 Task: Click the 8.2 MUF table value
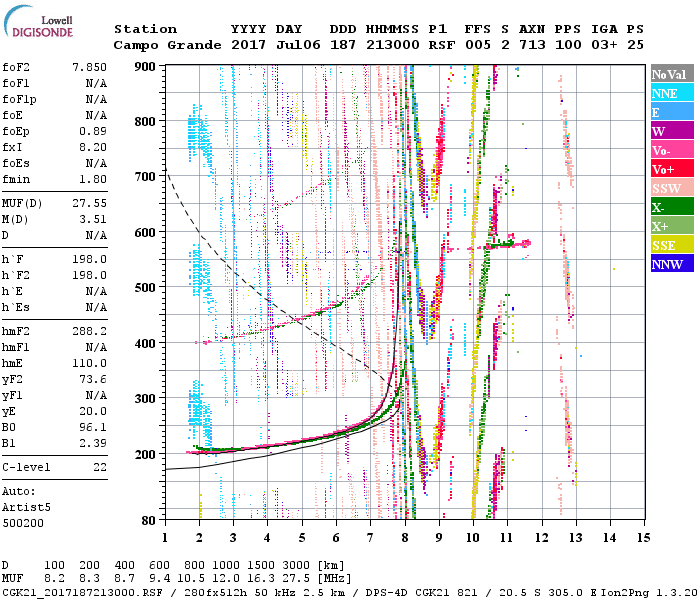(x=54, y=579)
